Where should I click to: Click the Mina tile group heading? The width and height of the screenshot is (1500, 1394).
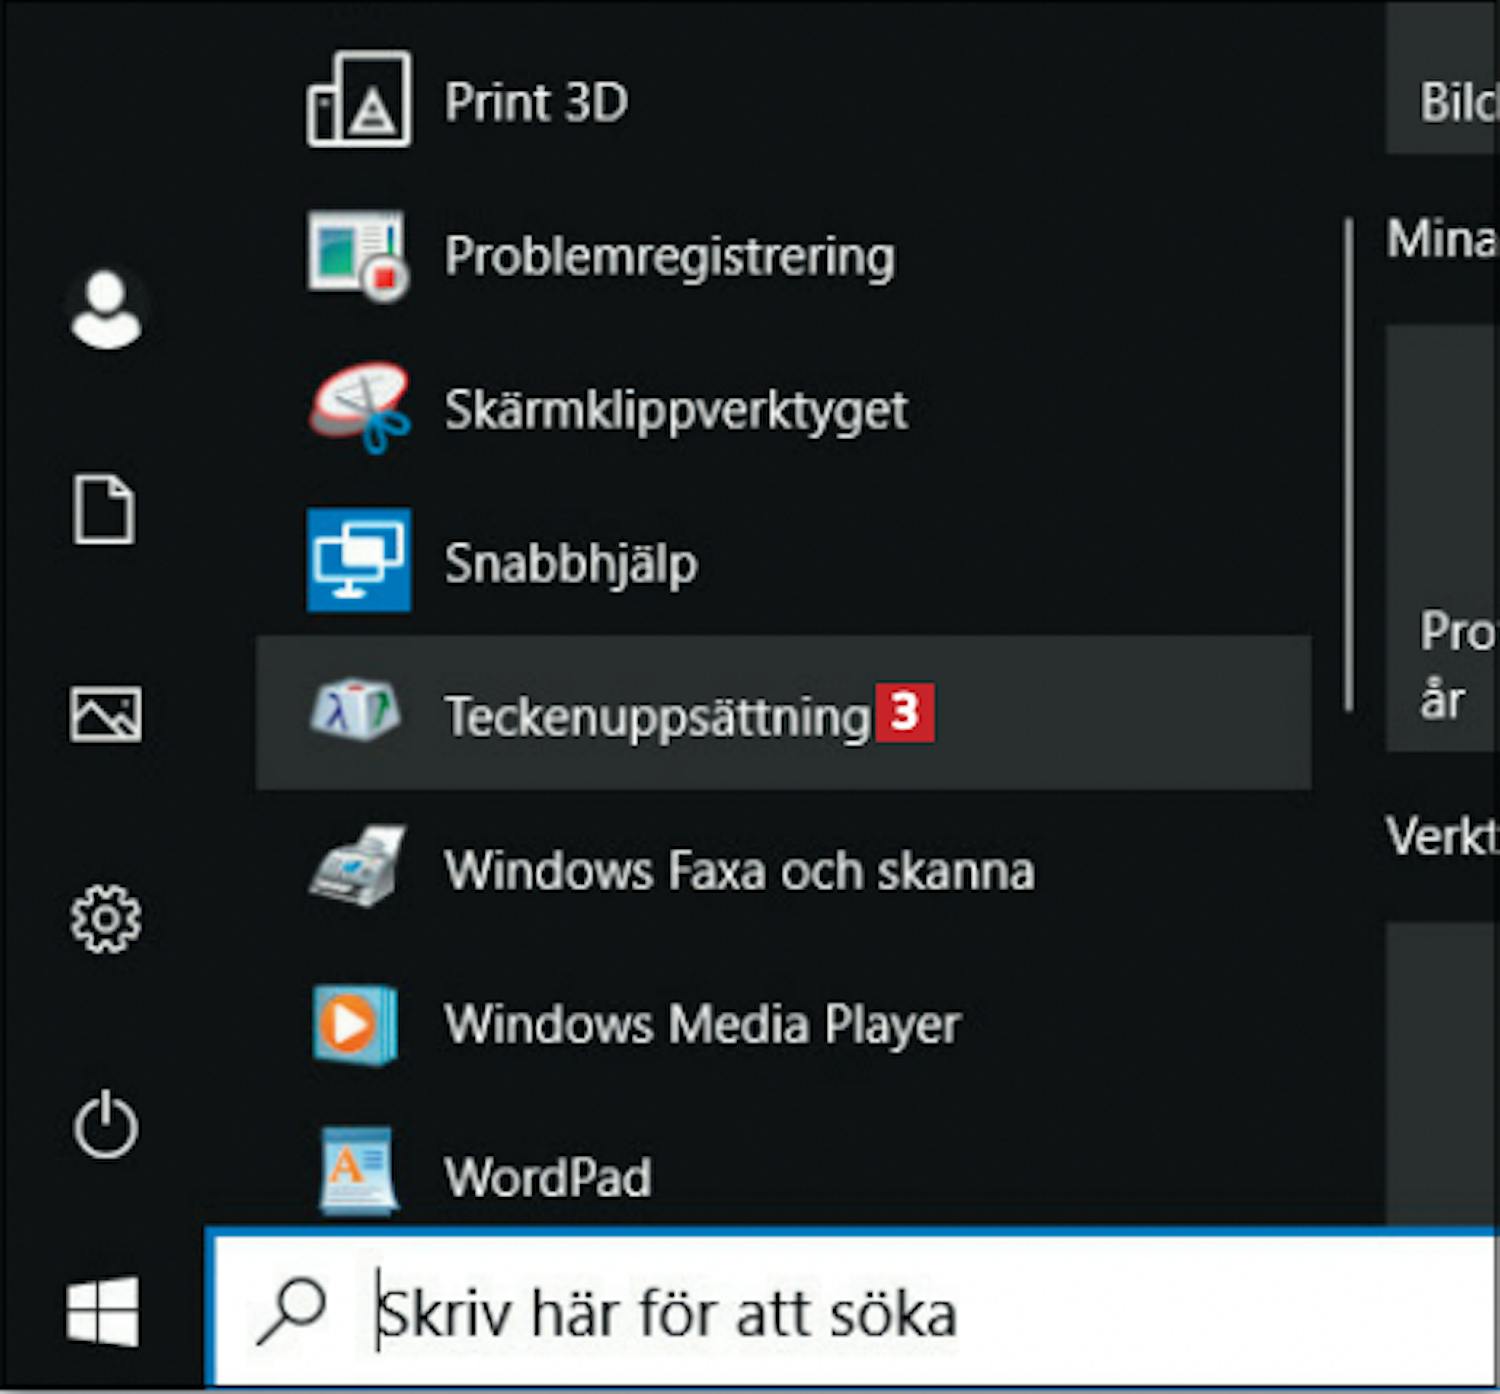(1441, 240)
